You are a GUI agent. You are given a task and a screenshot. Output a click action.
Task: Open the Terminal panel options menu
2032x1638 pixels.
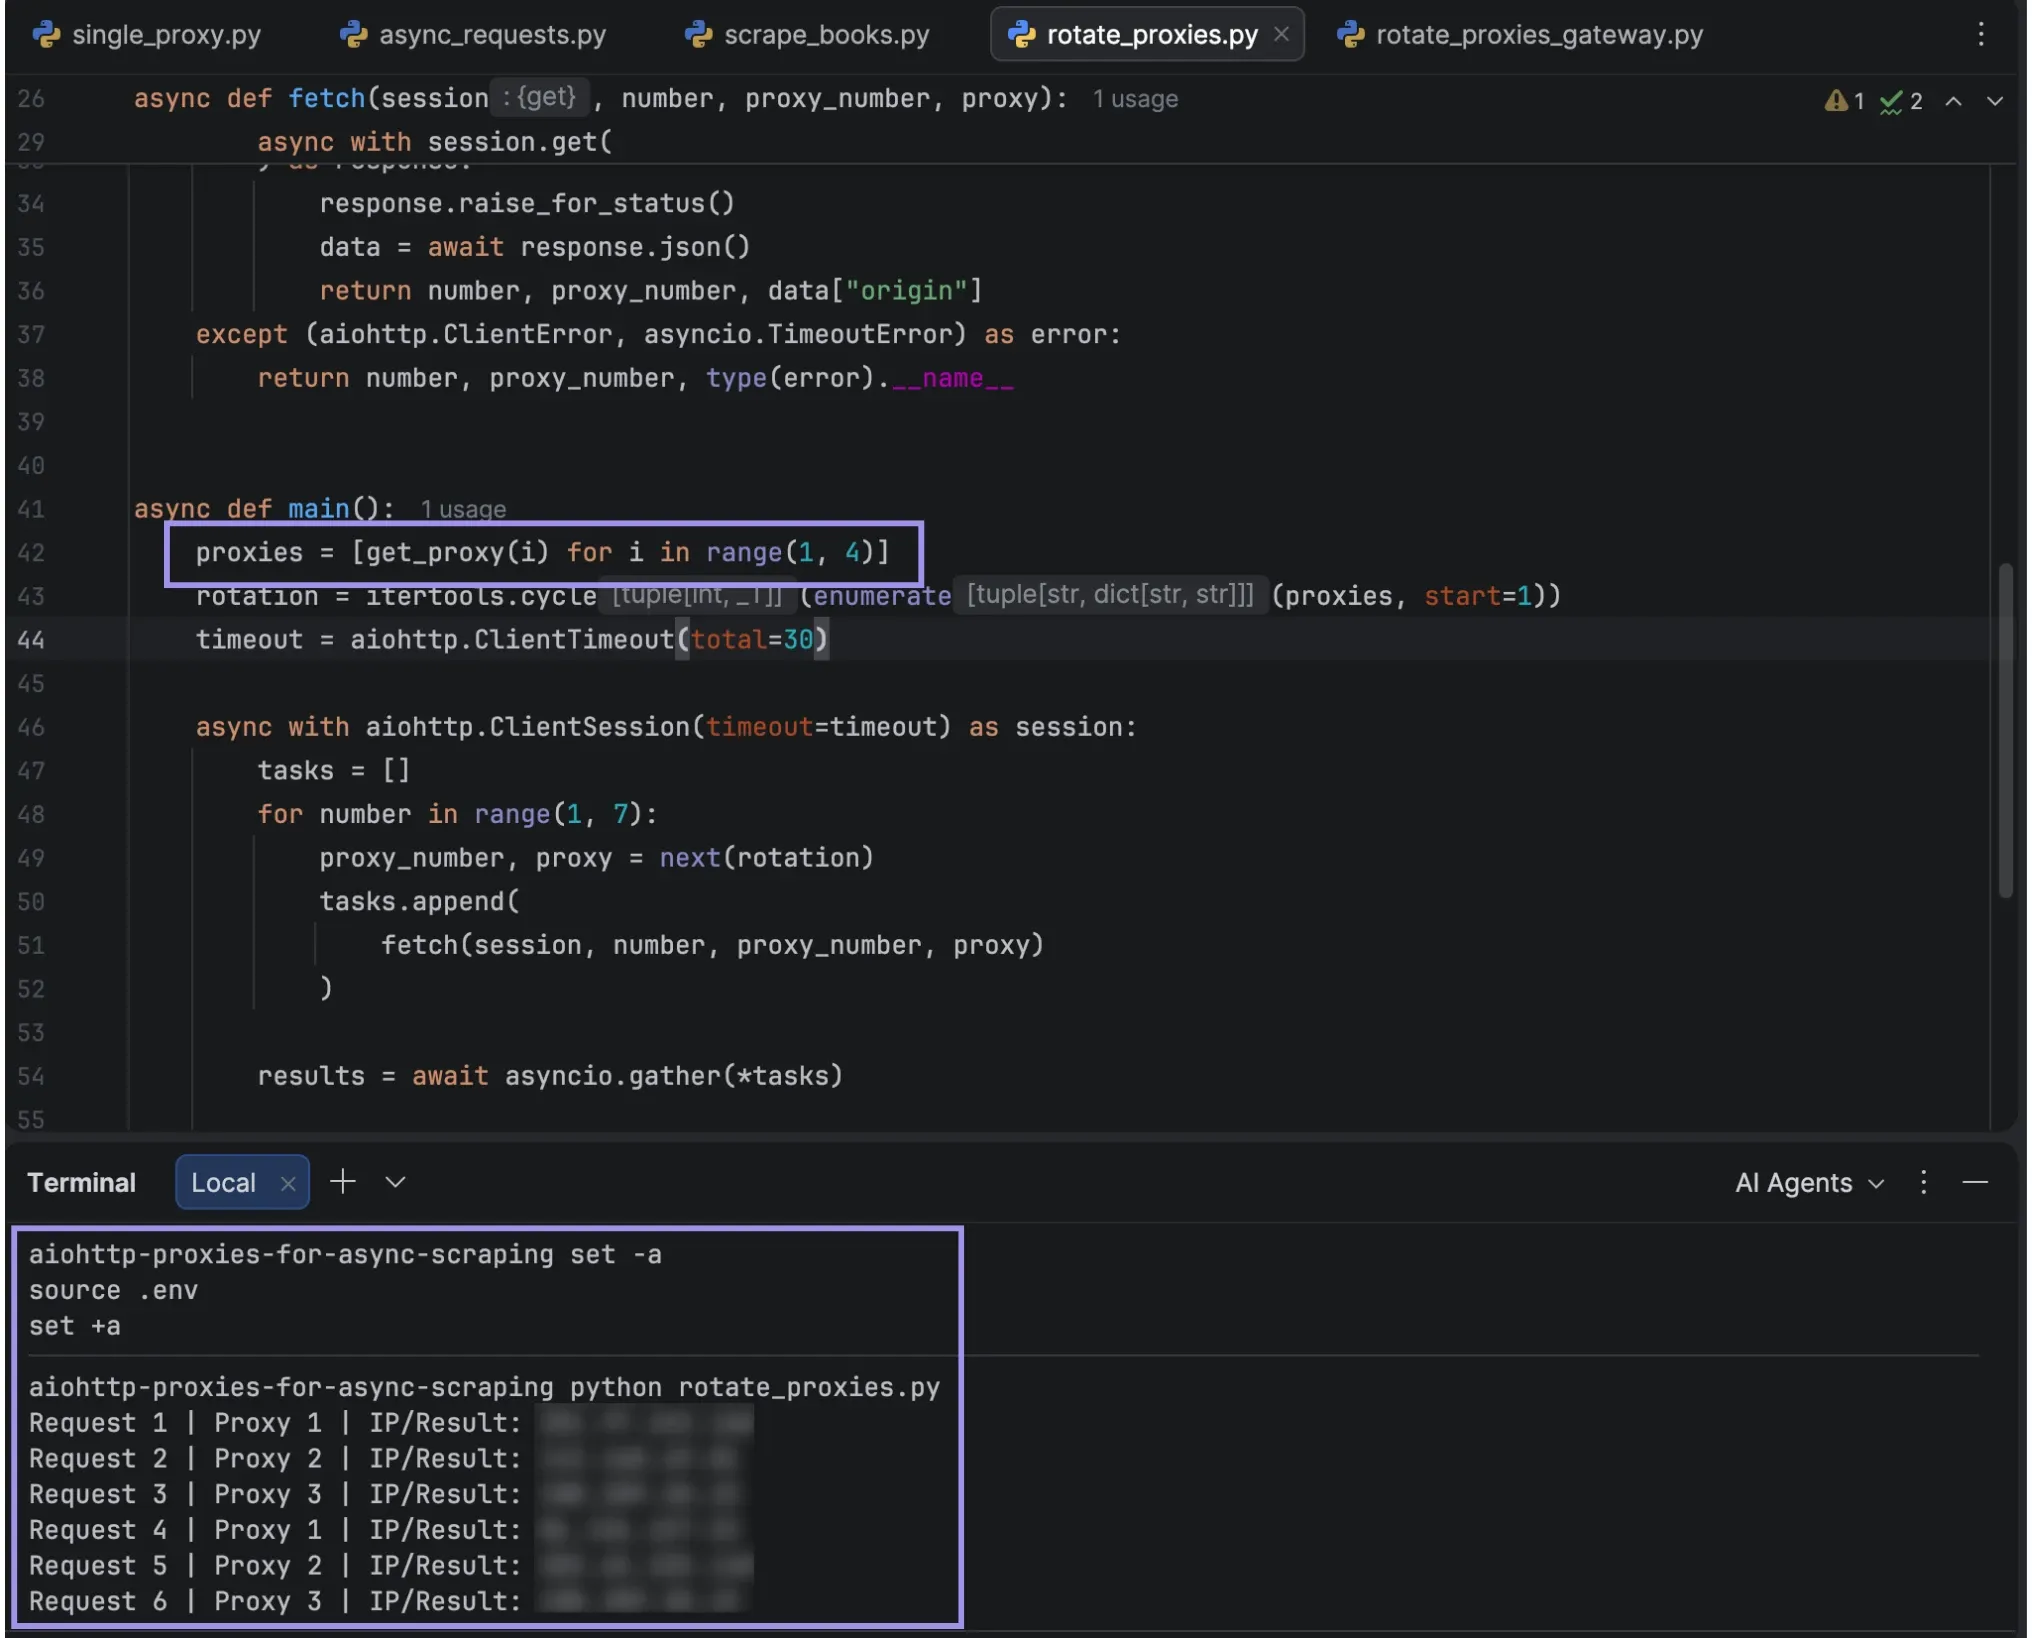point(1923,1183)
